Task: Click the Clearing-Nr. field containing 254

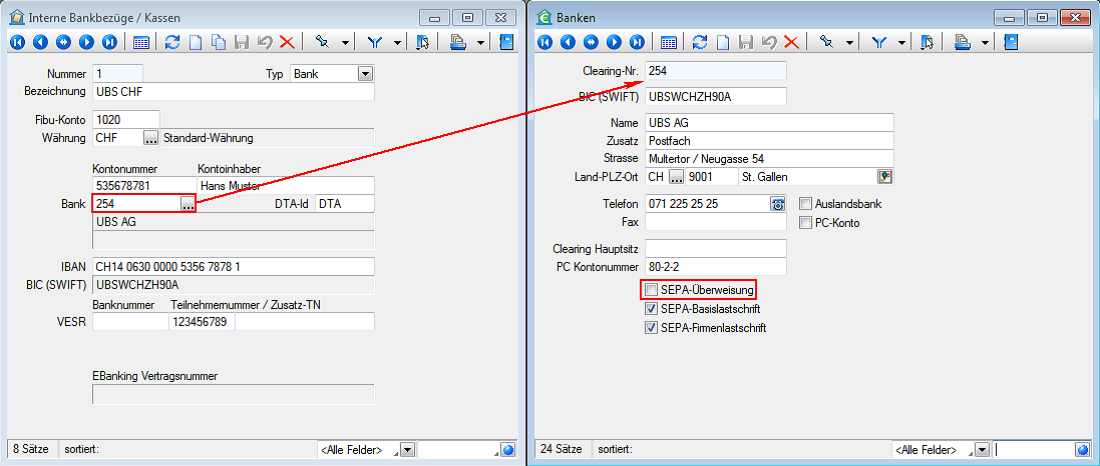Action: click(x=715, y=71)
